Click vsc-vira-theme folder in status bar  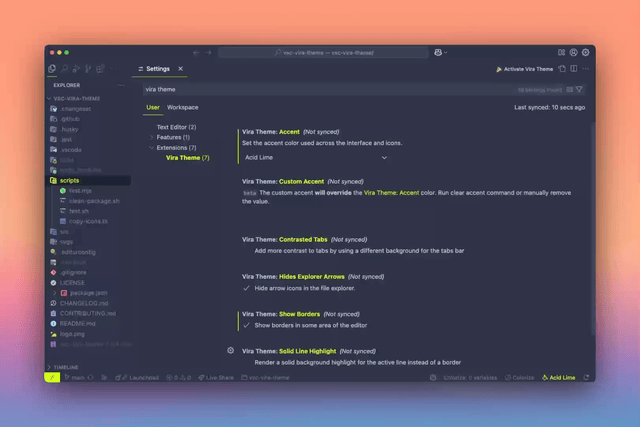tap(265, 378)
